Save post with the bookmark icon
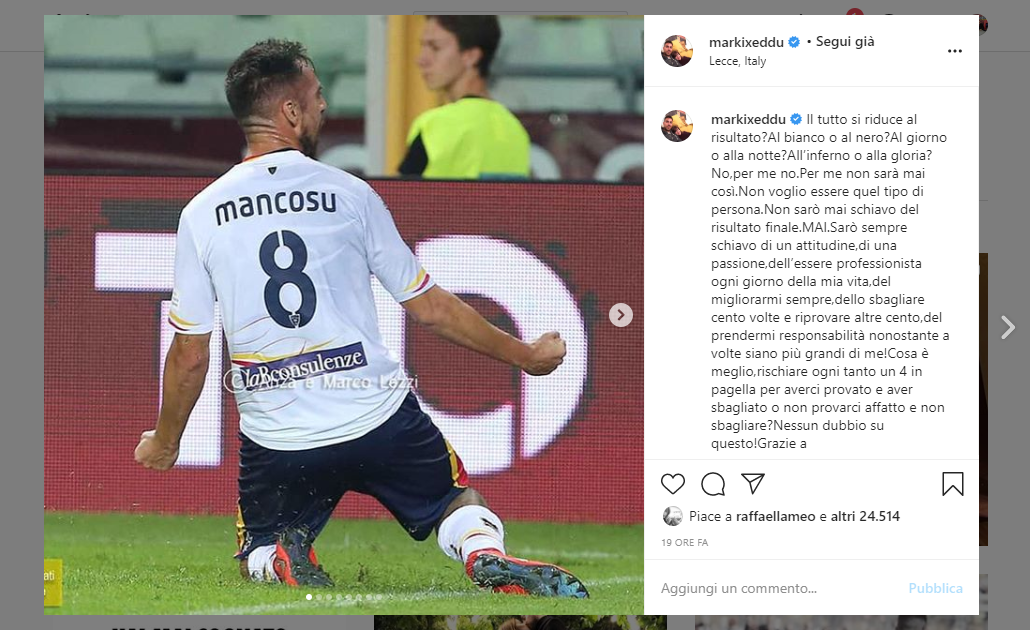The width and height of the screenshot is (1030, 630). click(952, 484)
